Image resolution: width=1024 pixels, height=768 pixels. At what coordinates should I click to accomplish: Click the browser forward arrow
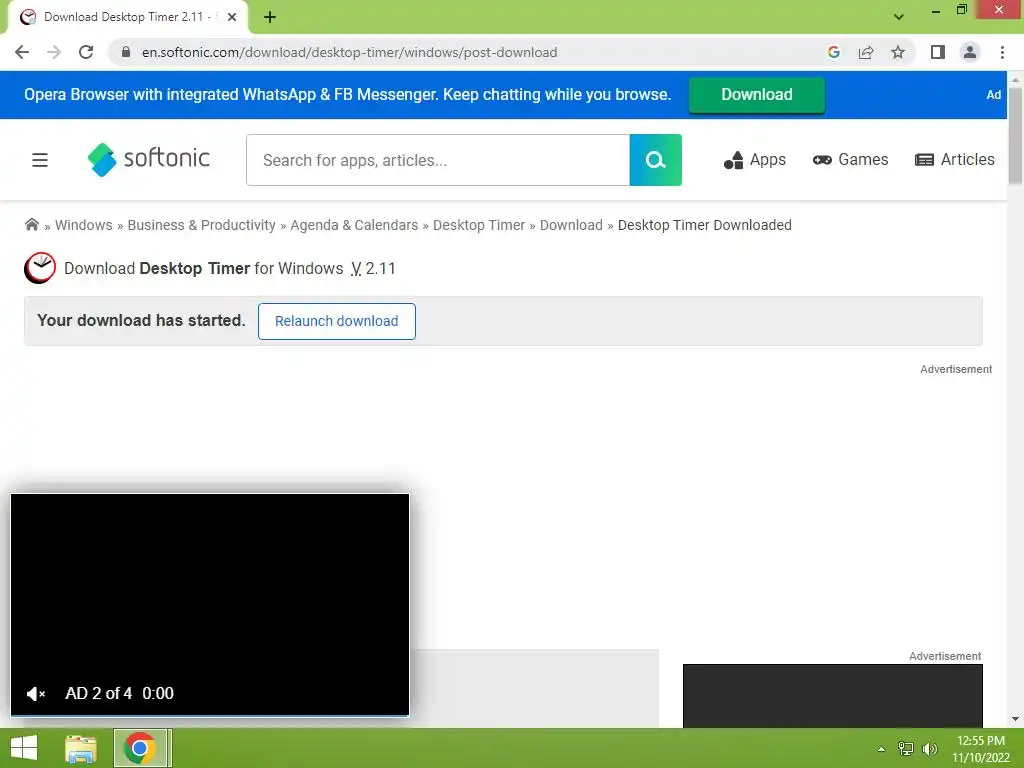click(54, 52)
